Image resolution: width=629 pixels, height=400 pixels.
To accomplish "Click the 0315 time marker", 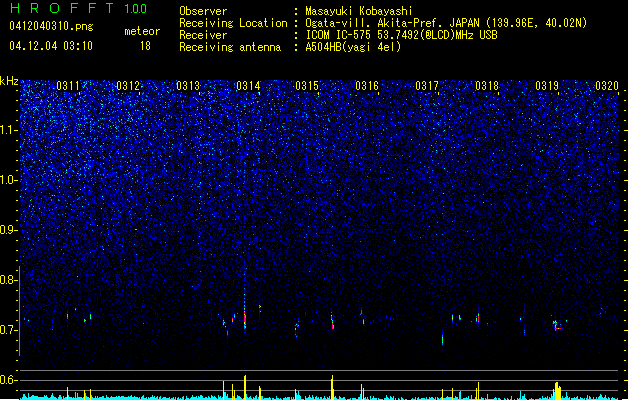I will (x=307, y=86).
